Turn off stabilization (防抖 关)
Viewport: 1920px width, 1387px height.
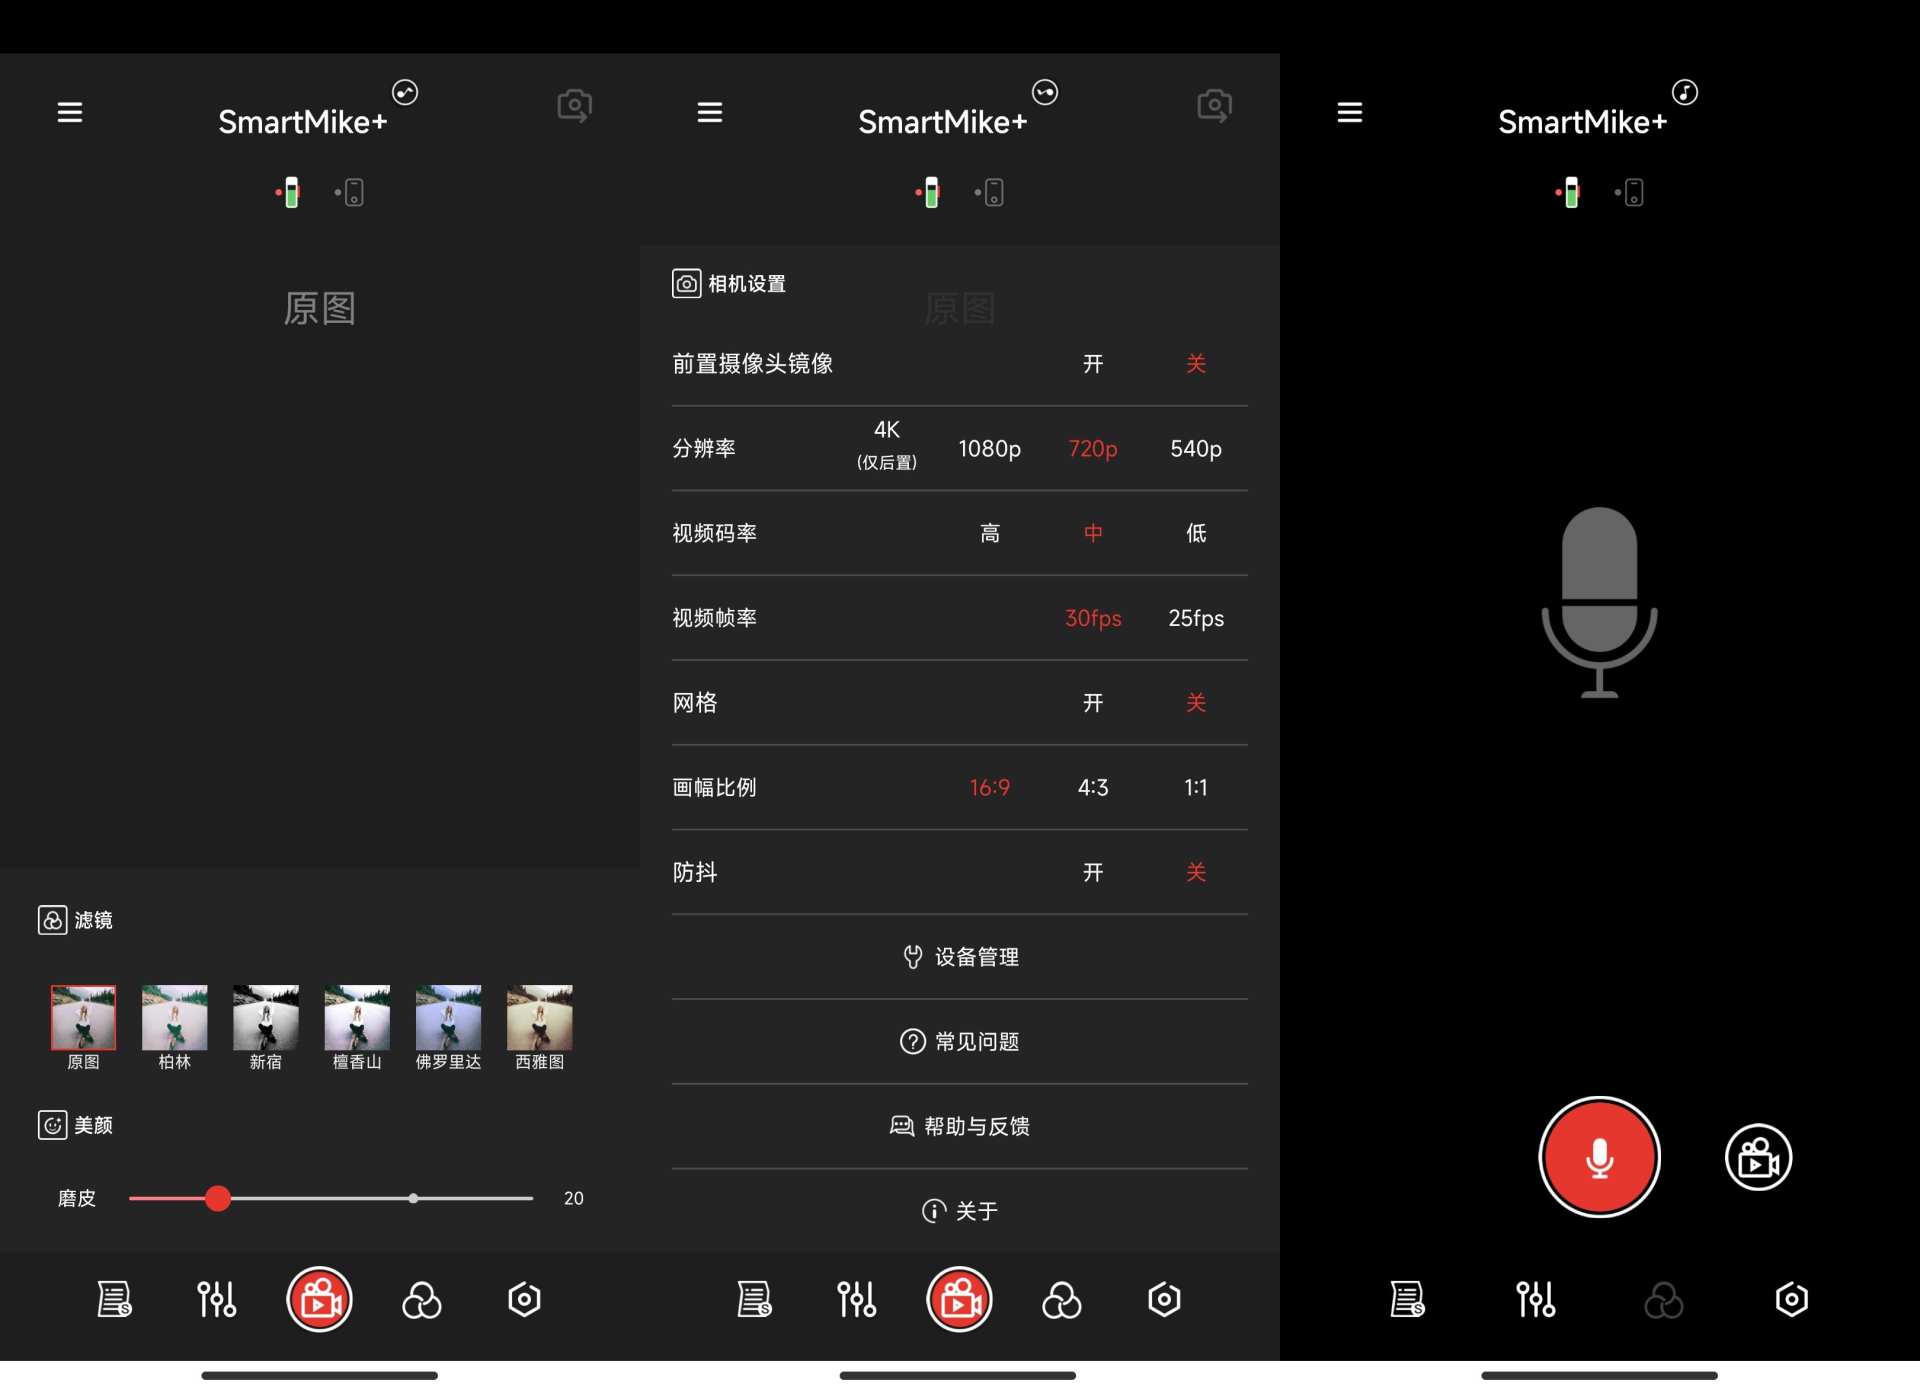pos(1196,872)
